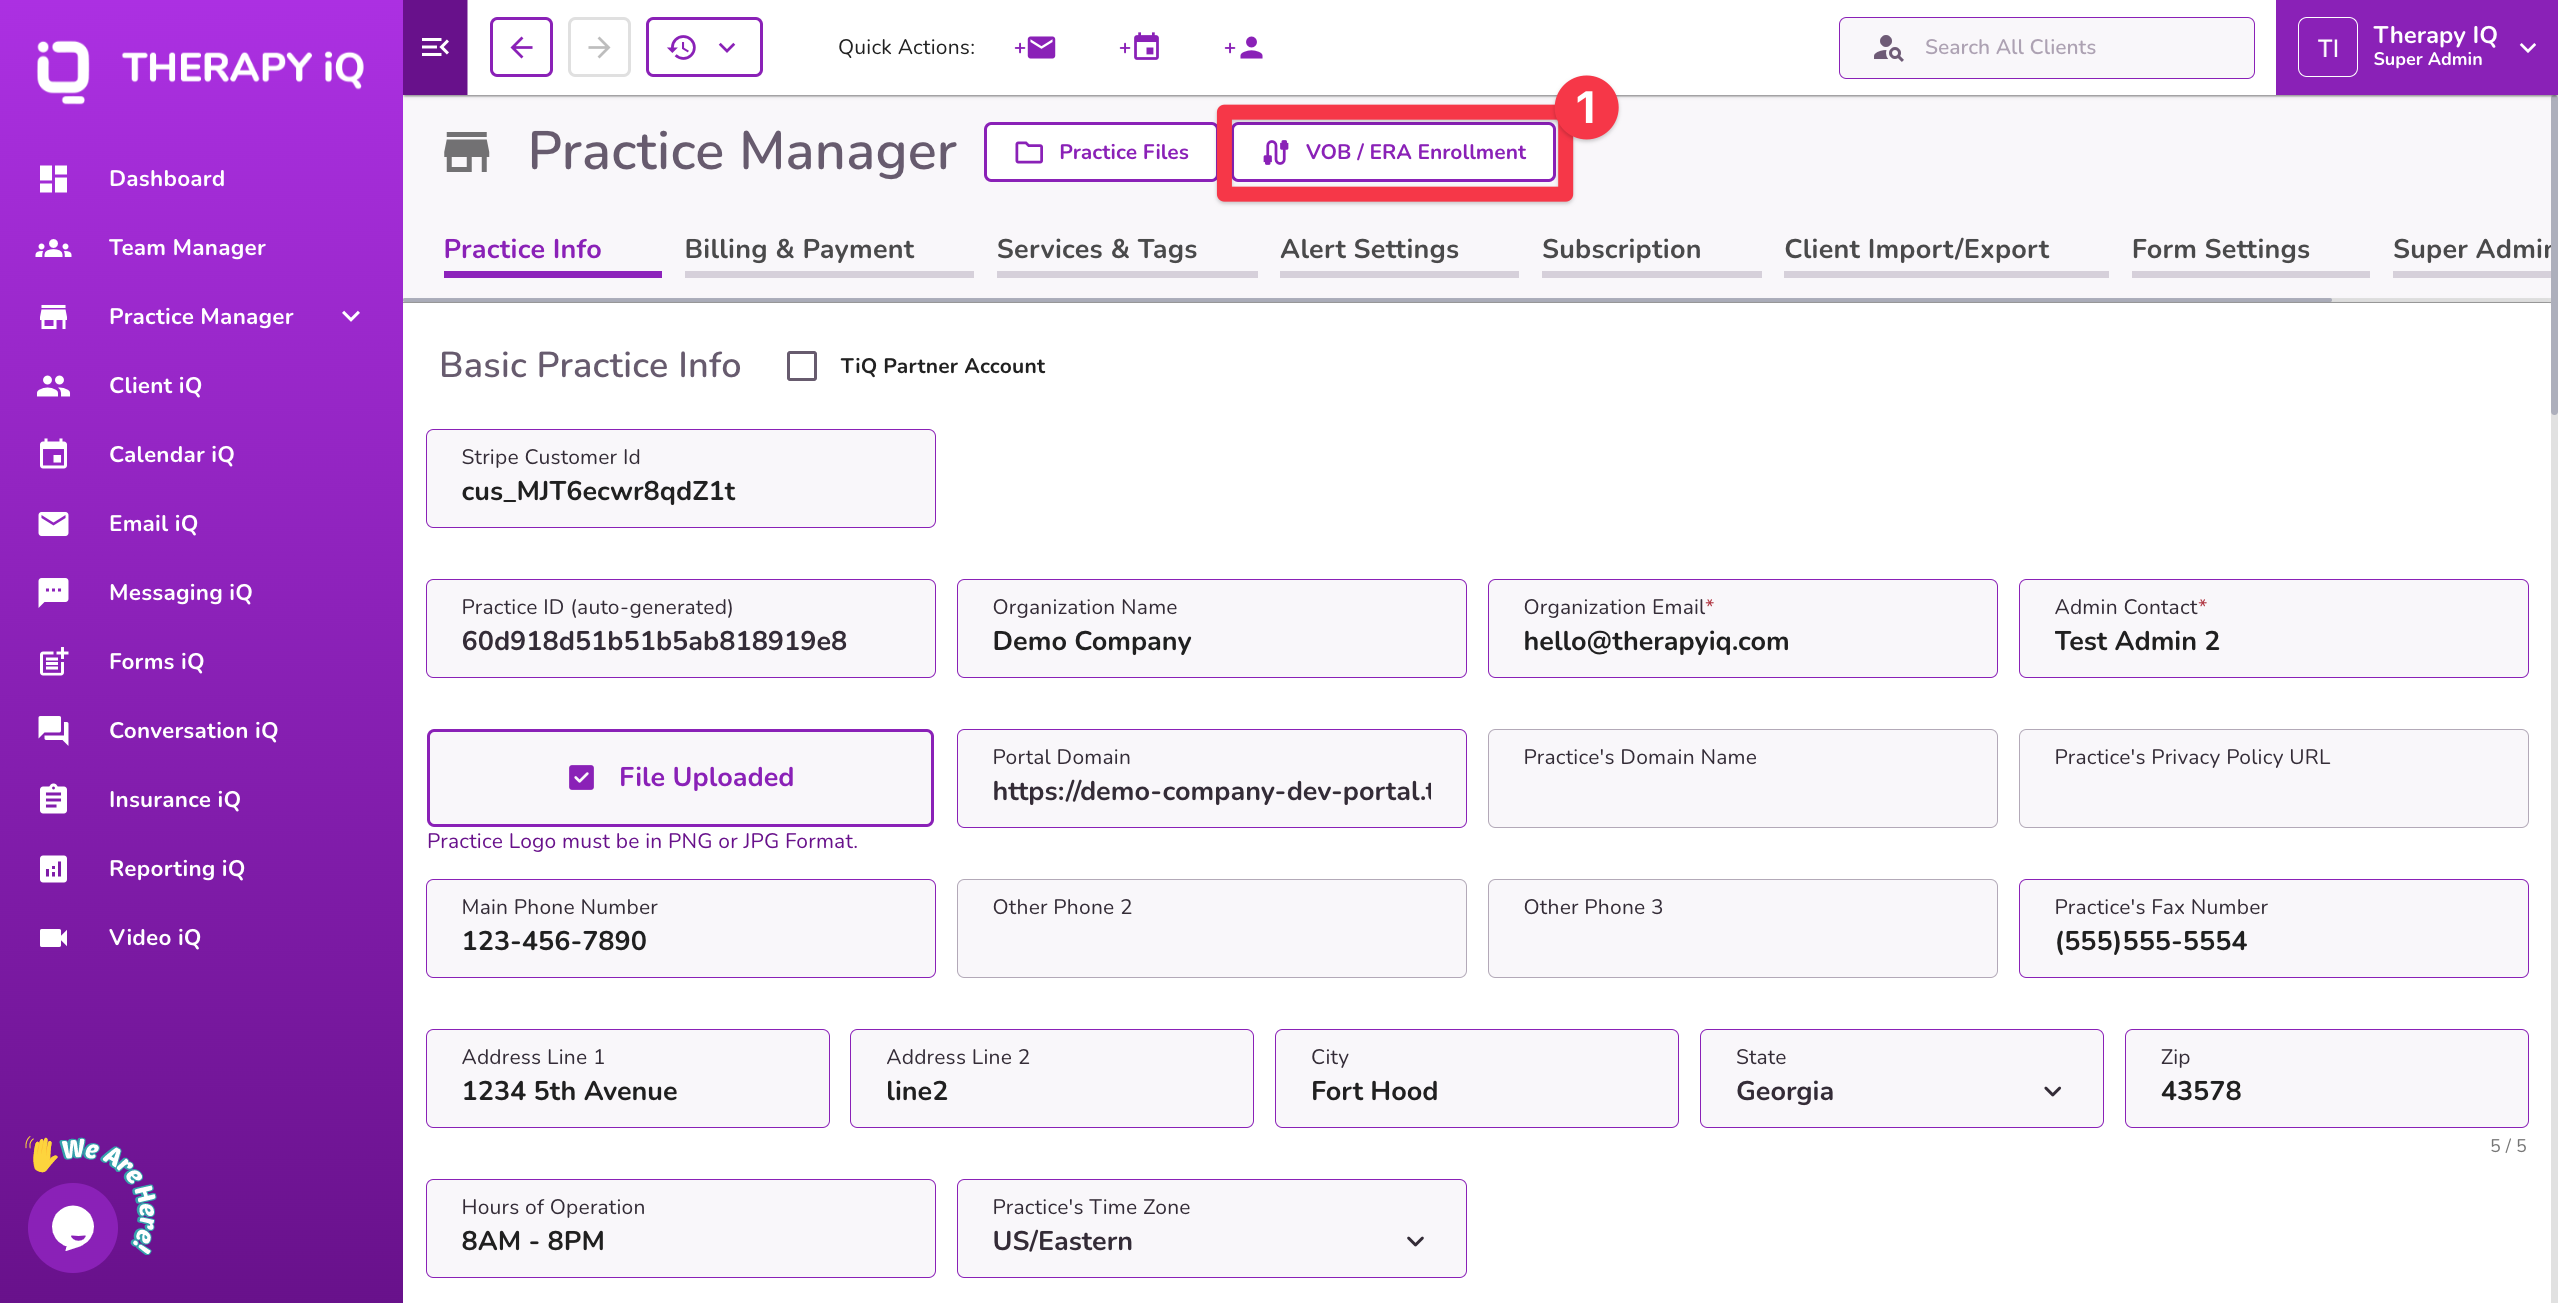Screen dimensions: 2558x1303
Task: Click VOB / ERA Enrollment button
Action: click(x=1393, y=152)
